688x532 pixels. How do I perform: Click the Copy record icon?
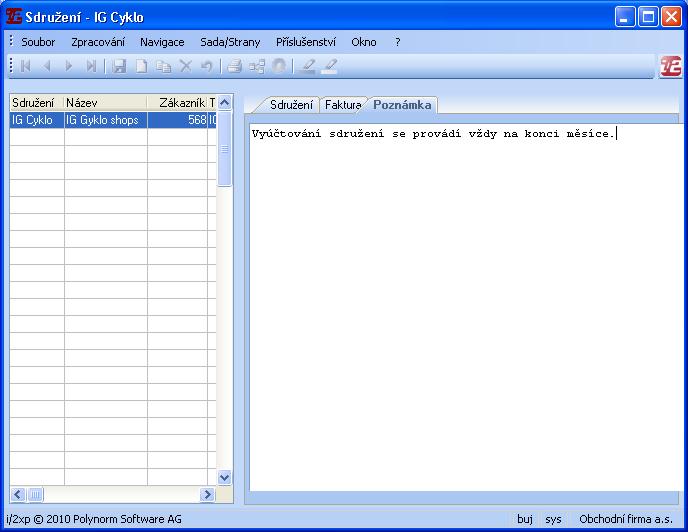pyautogui.click(x=164, y=66)
